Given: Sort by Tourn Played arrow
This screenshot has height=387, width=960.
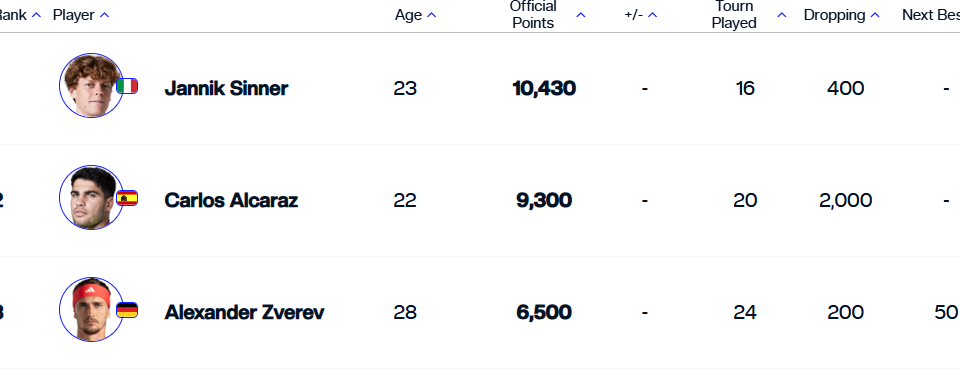Looking at the screenshot, I should pos(782,15).
